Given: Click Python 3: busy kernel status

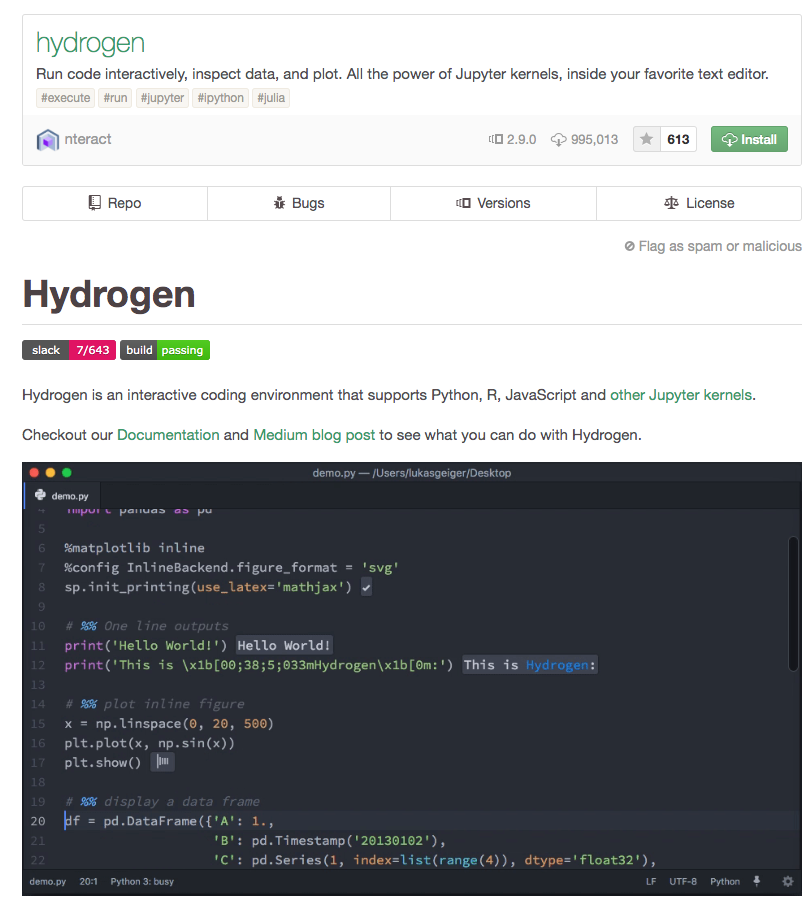Looking at the screenshot, I should tap(142, 882).
